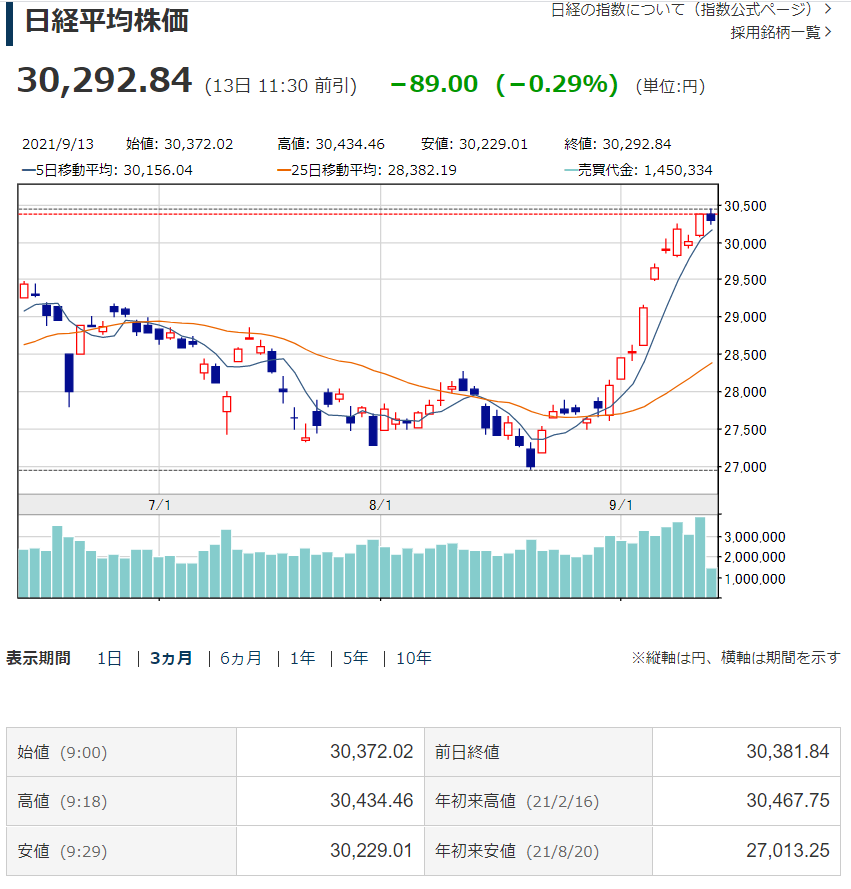Switch chart to 1年 period

click(x=302, y=658)
